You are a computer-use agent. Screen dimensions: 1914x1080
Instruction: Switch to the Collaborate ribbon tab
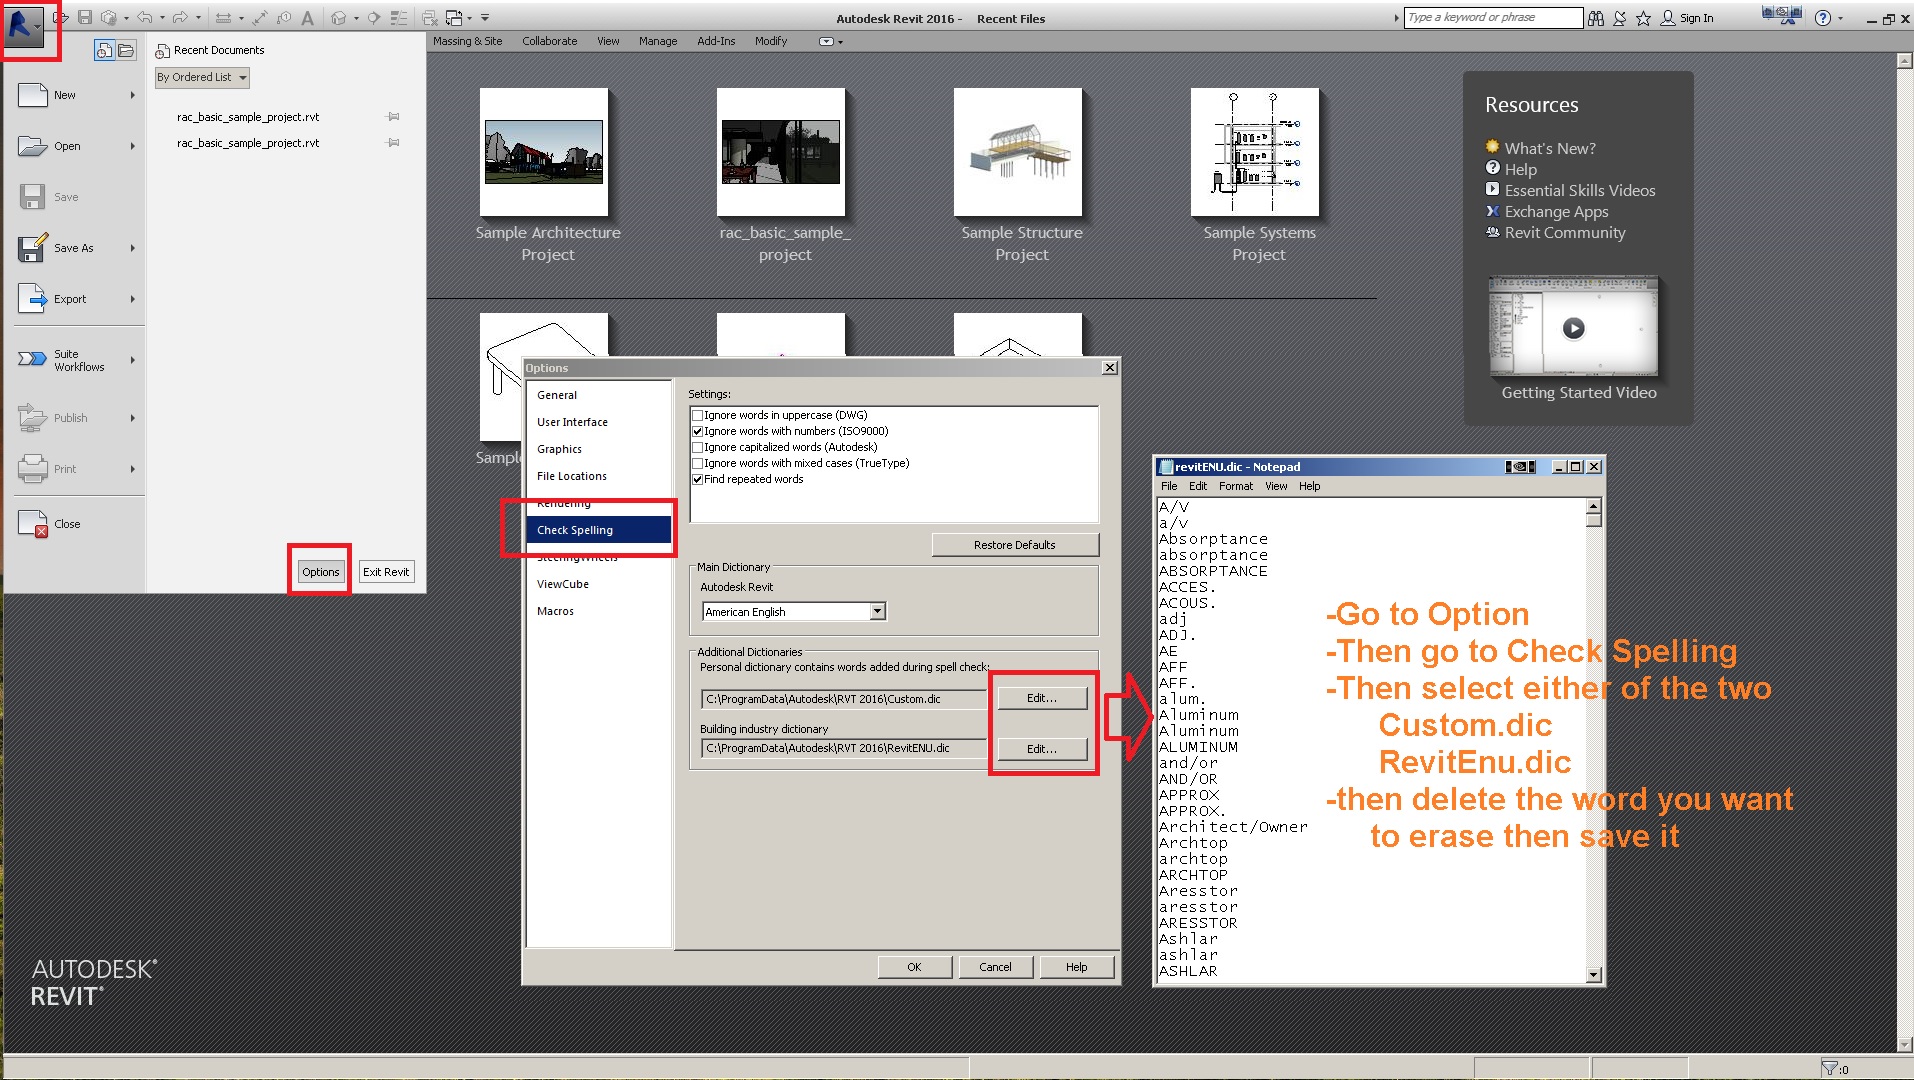click(550, 41)
